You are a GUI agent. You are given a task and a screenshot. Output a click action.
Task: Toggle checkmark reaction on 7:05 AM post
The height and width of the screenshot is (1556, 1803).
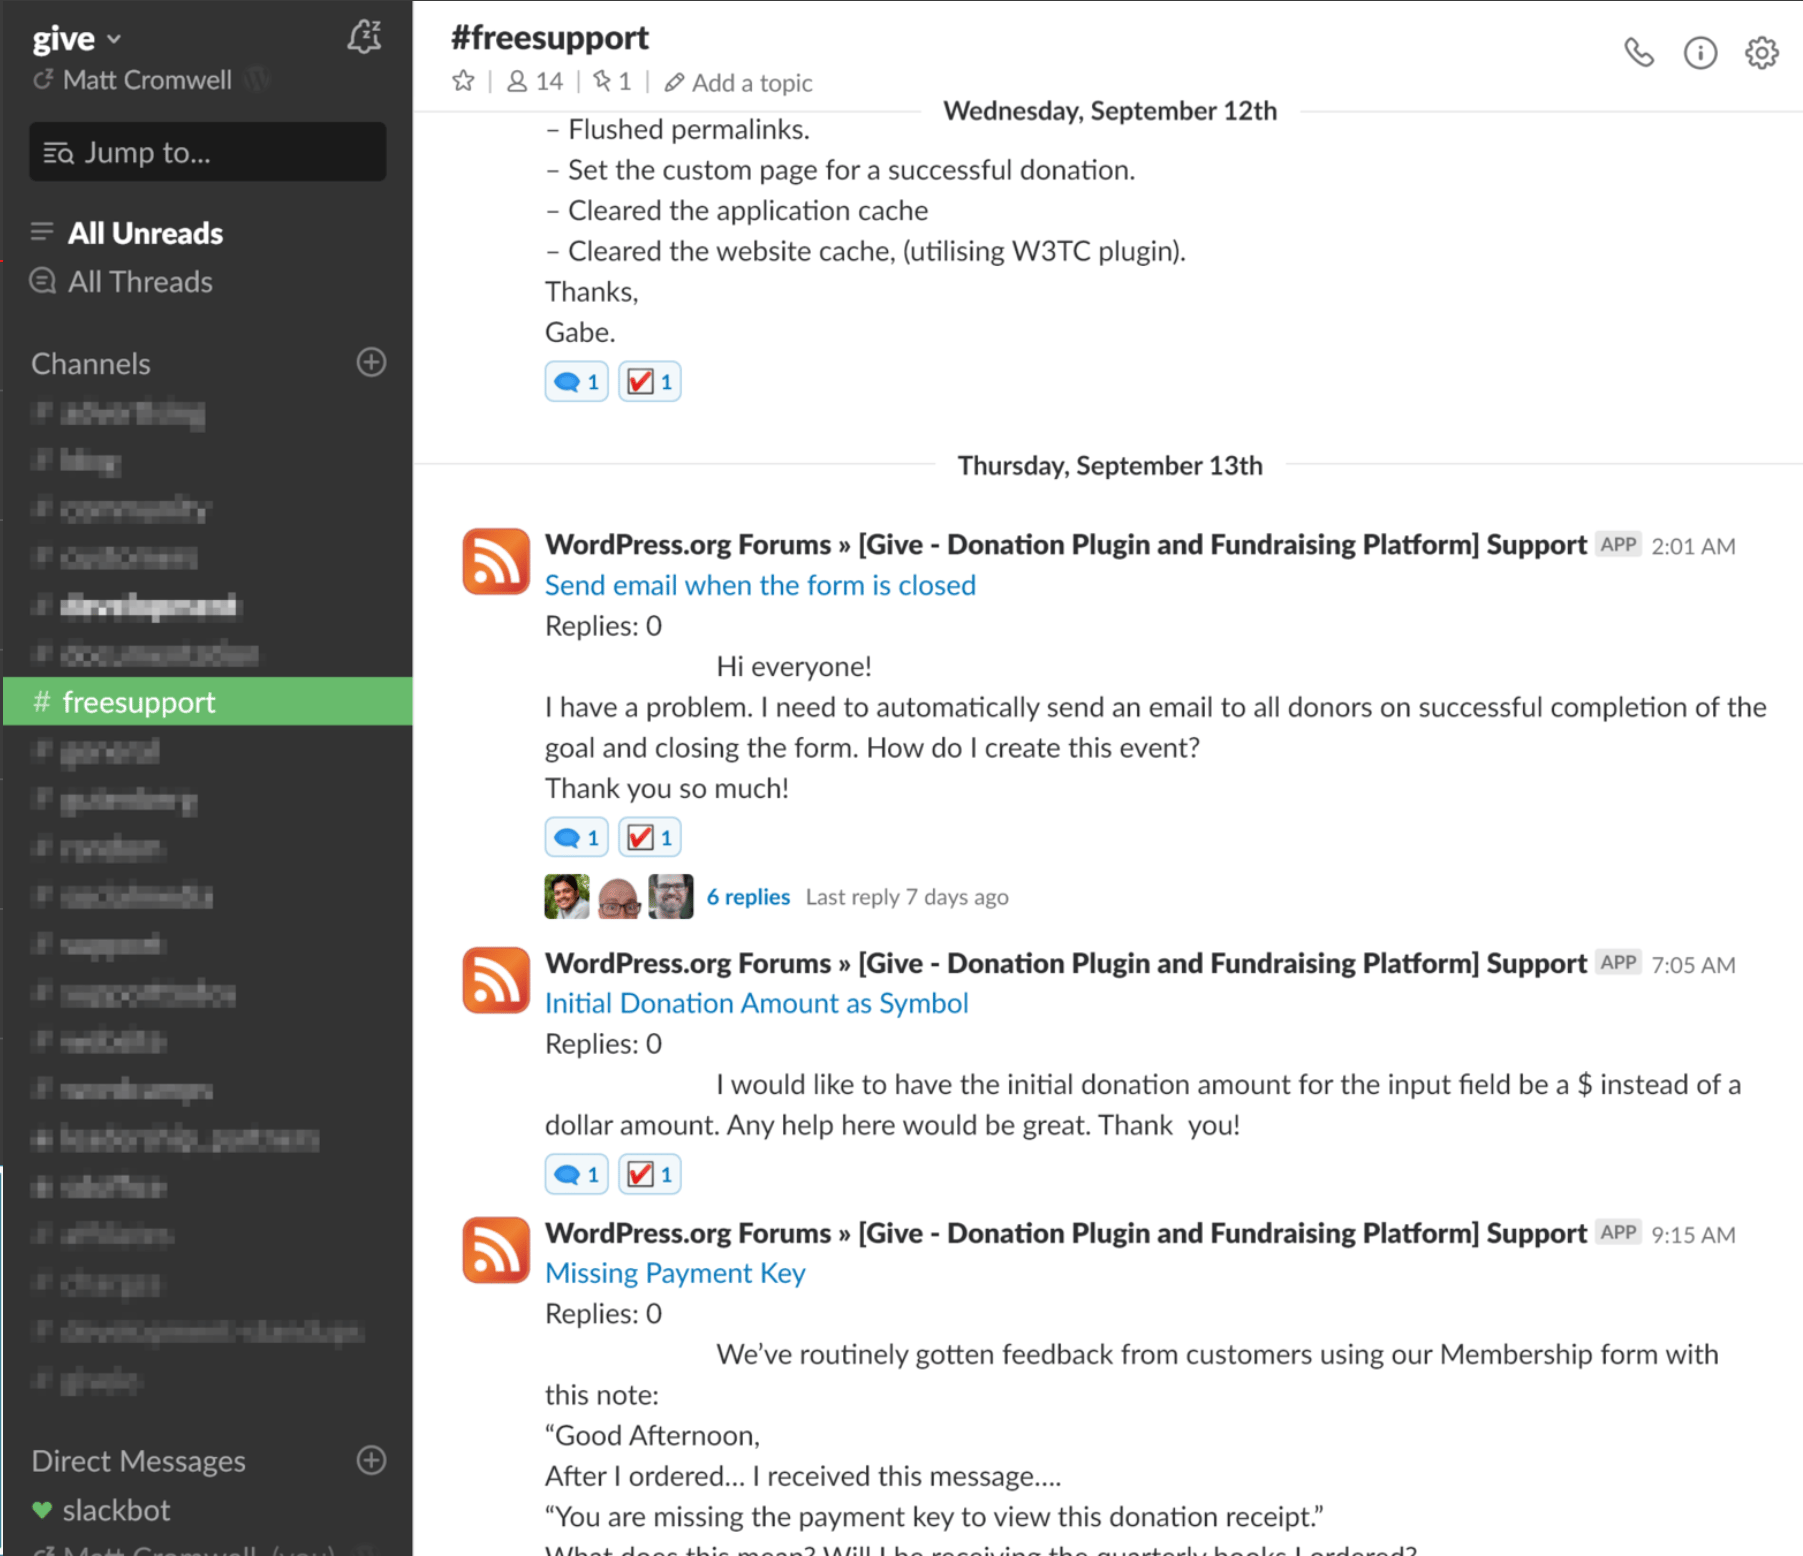point(649,1174)
